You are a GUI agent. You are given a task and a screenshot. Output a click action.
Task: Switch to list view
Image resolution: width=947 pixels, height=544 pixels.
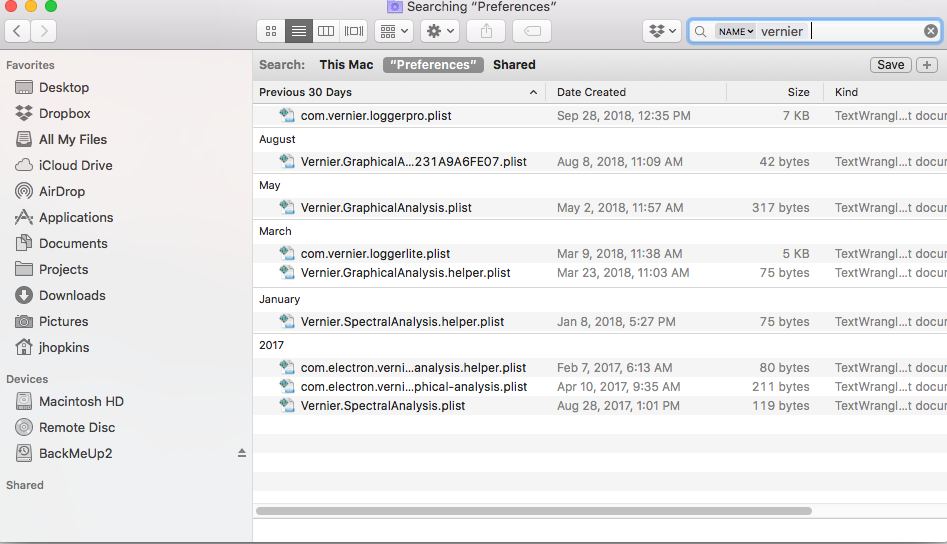pyautogui.click(x=299, y=31)
